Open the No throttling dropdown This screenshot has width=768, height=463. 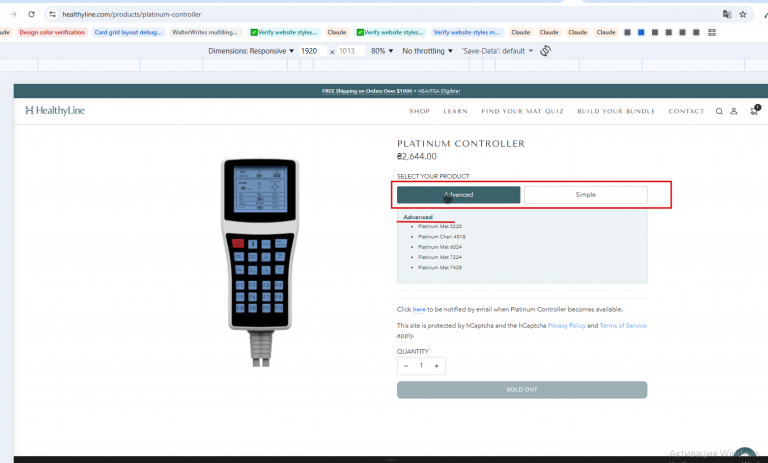[x=427, y=51]
